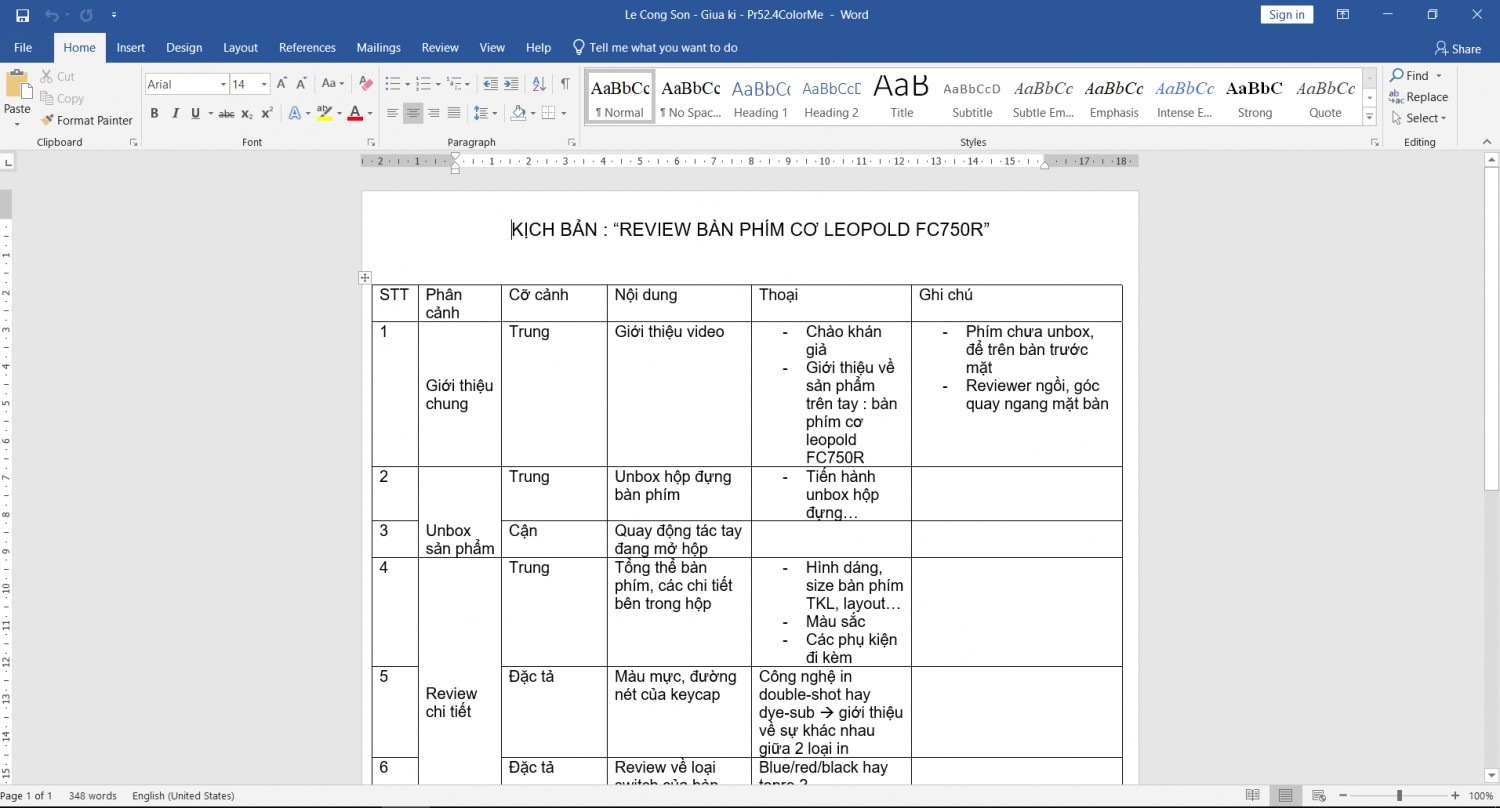Increase font size with Grow Font
The image size is (1500, 808).
pyautogui.click(x=282, y=84)
